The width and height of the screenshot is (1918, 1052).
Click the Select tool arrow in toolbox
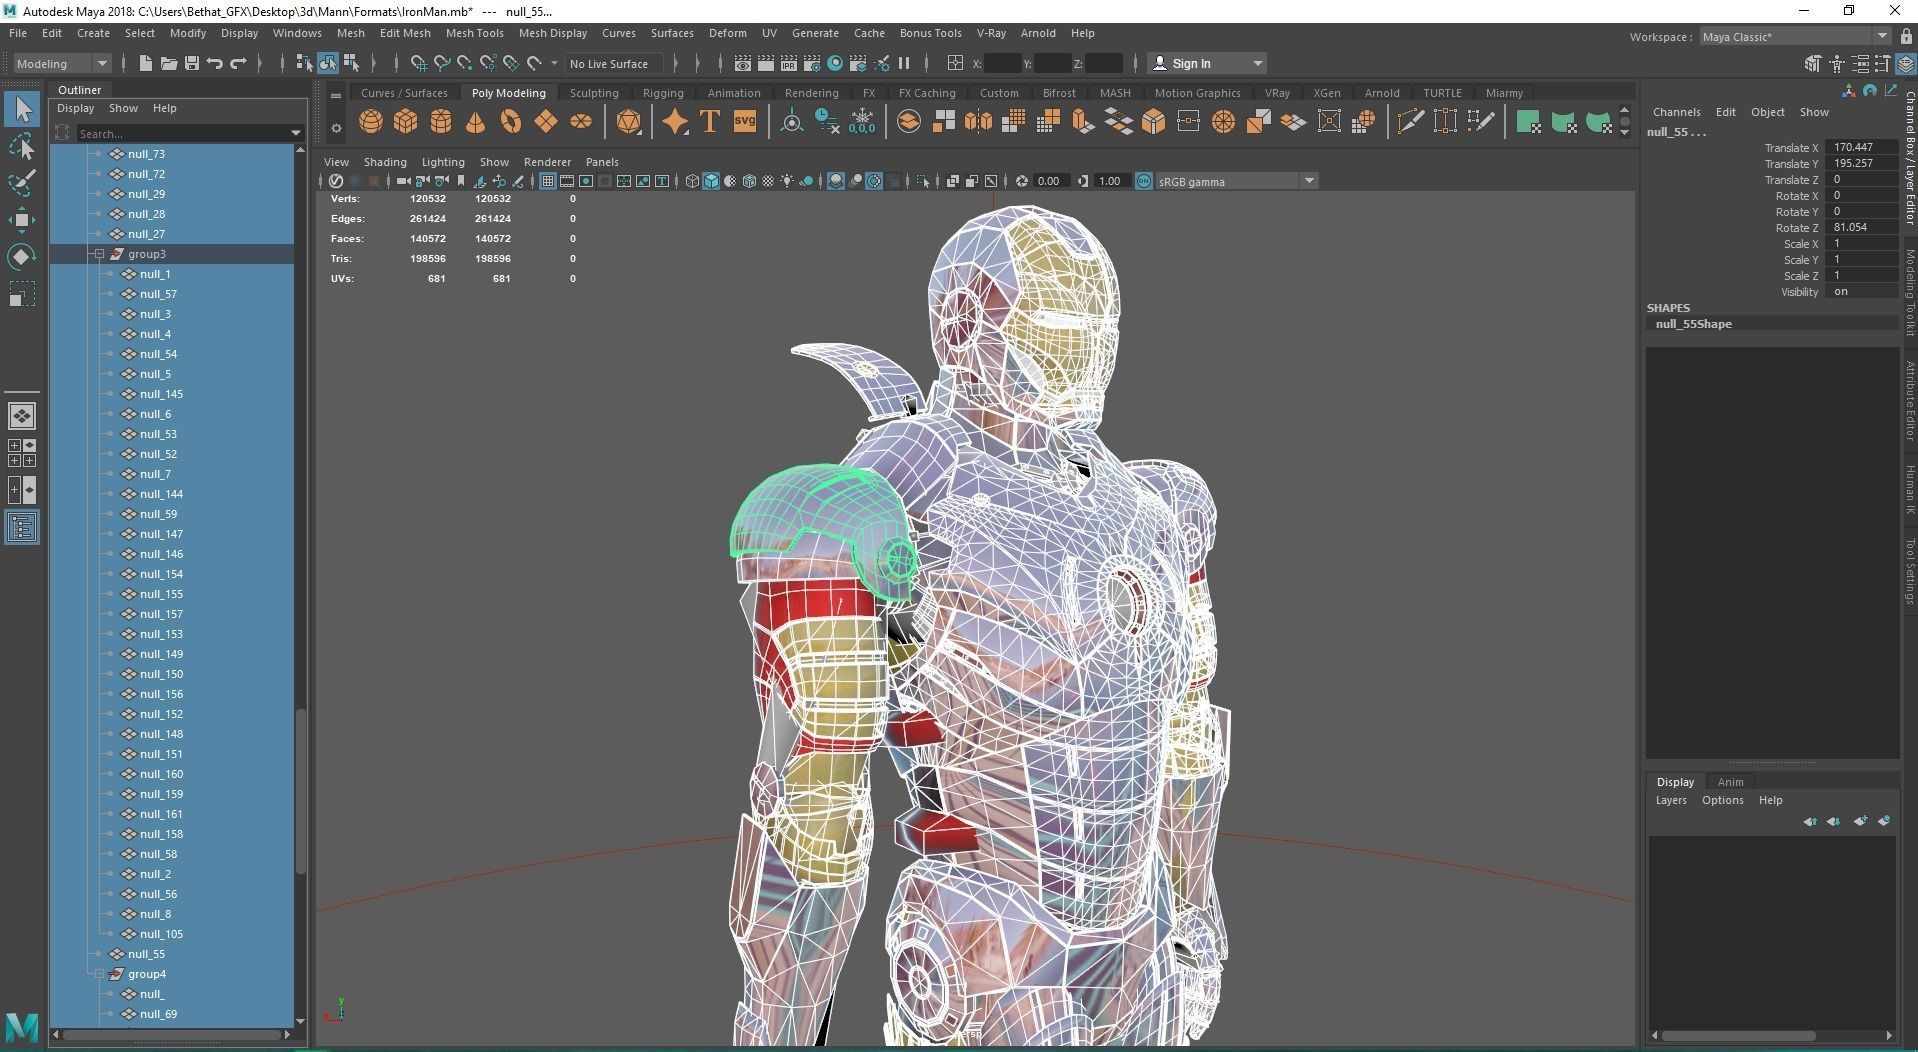21,109
